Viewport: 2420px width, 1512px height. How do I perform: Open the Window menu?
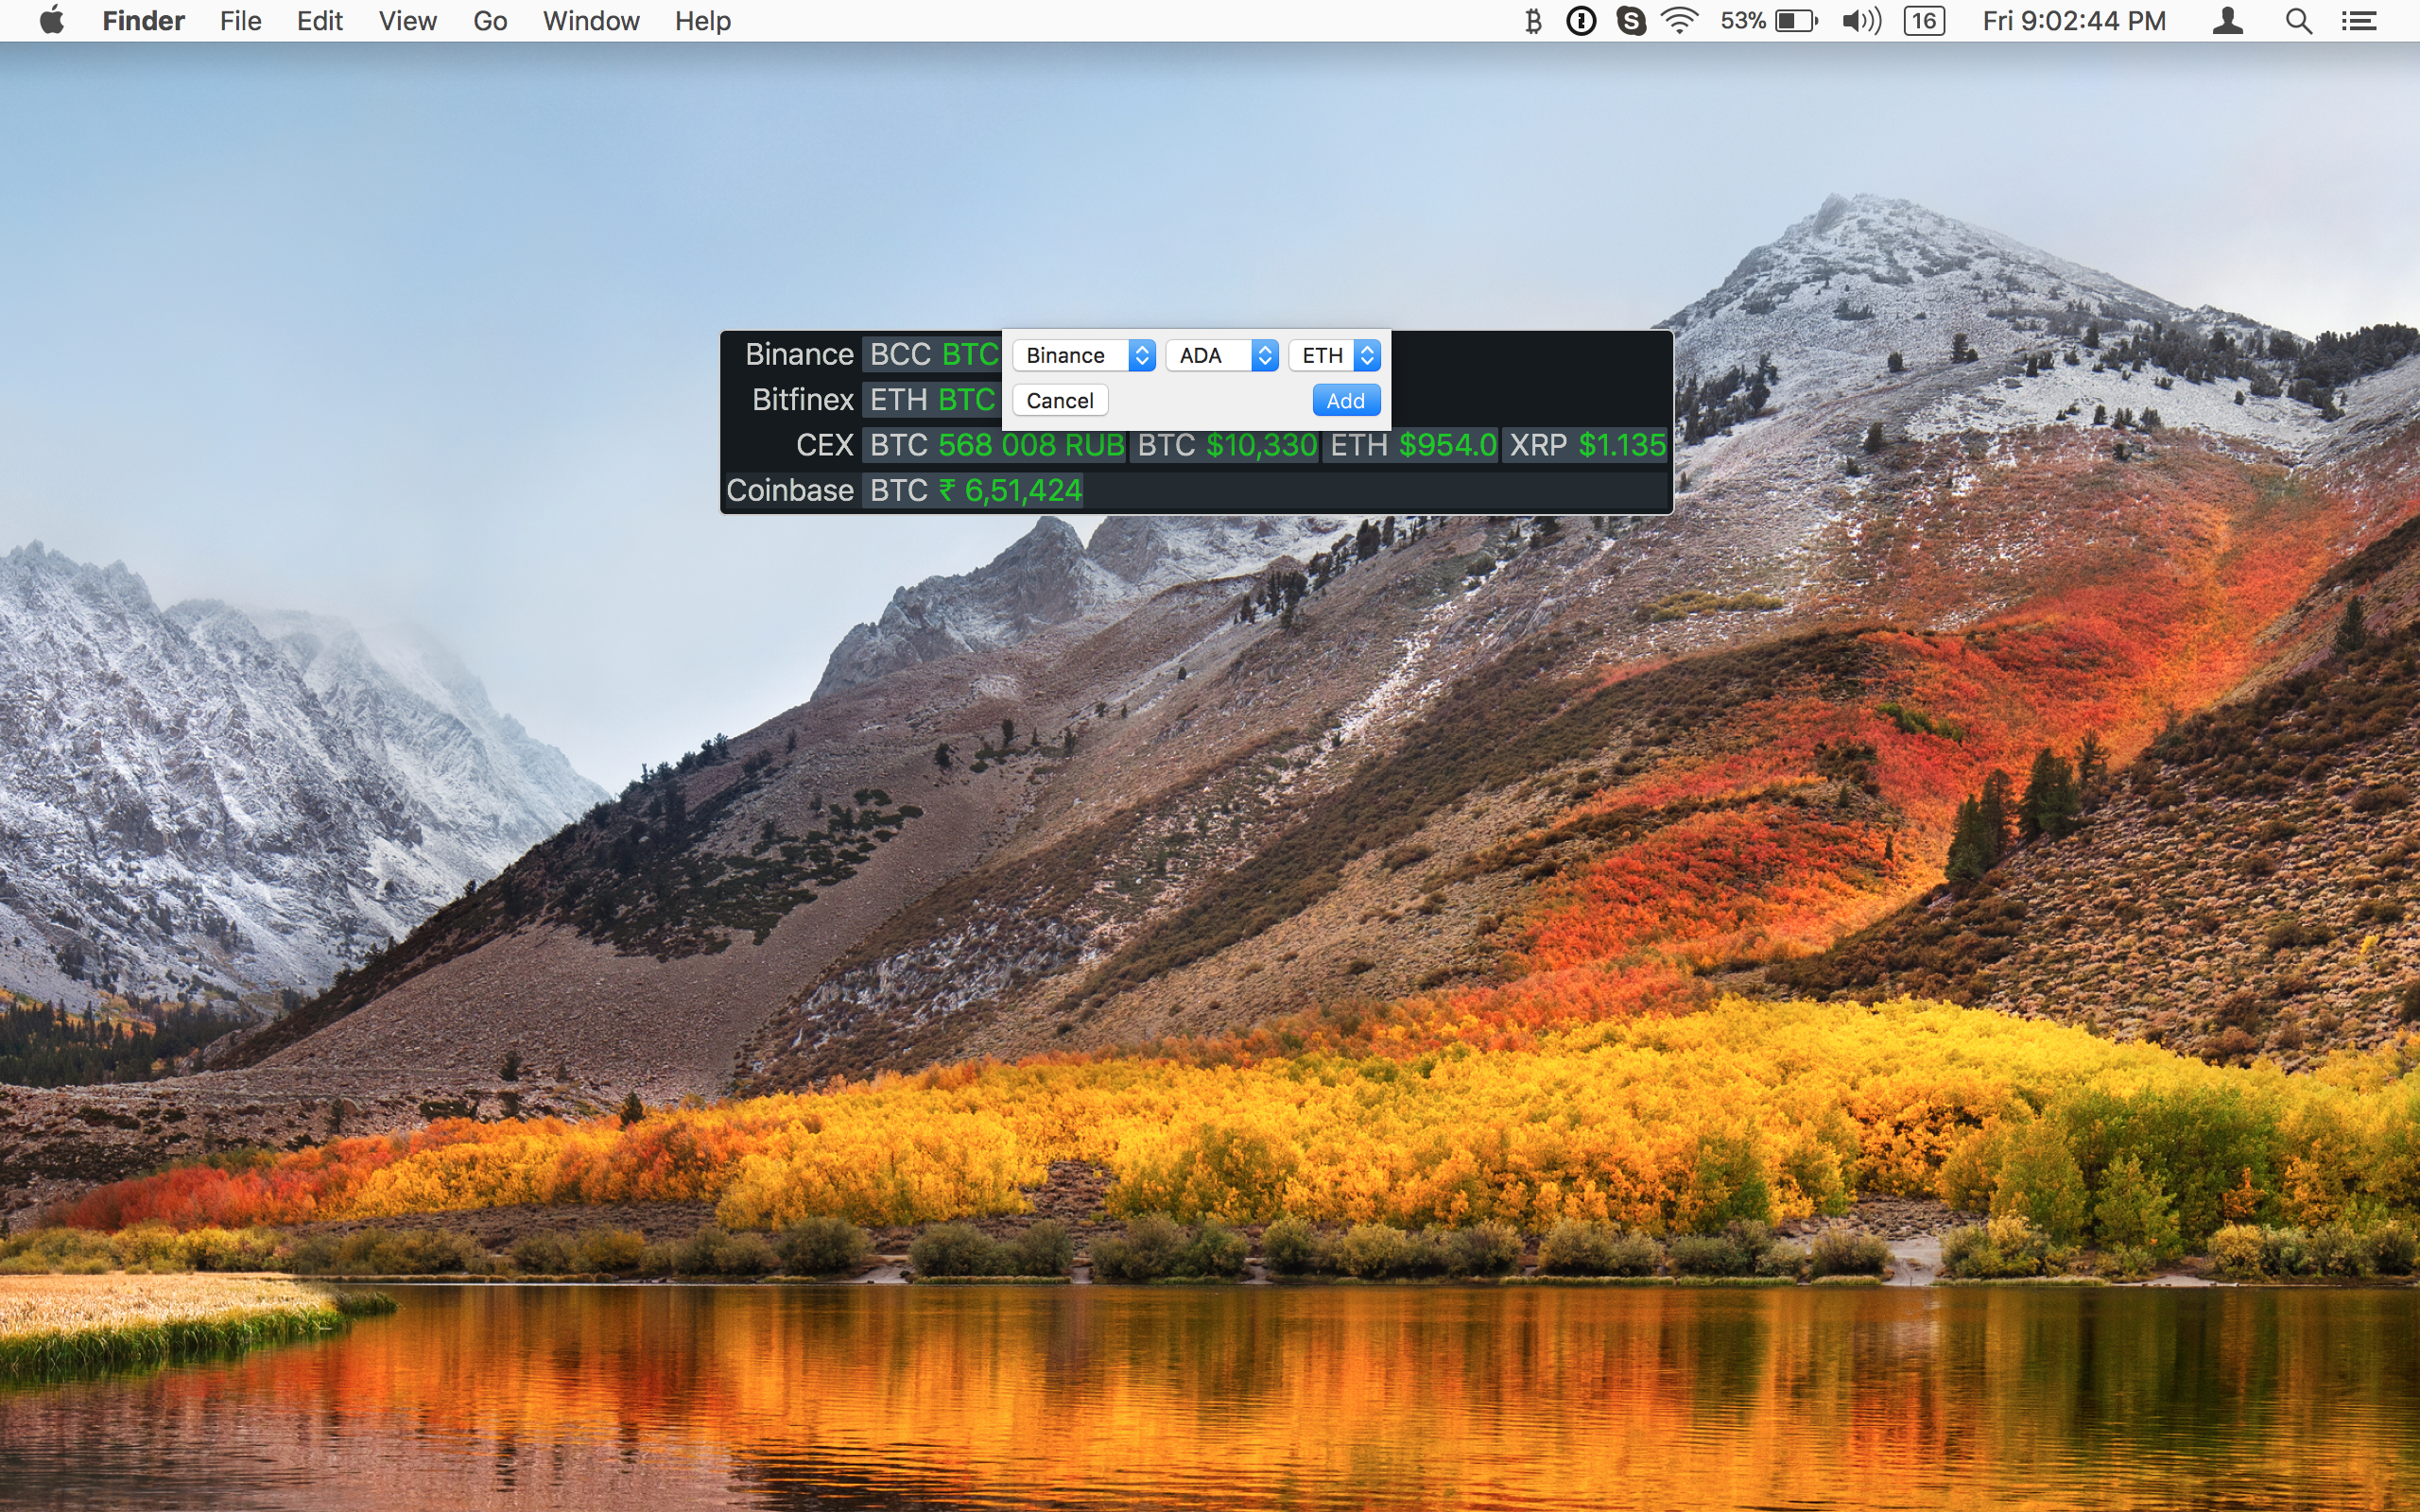(590, 21)
